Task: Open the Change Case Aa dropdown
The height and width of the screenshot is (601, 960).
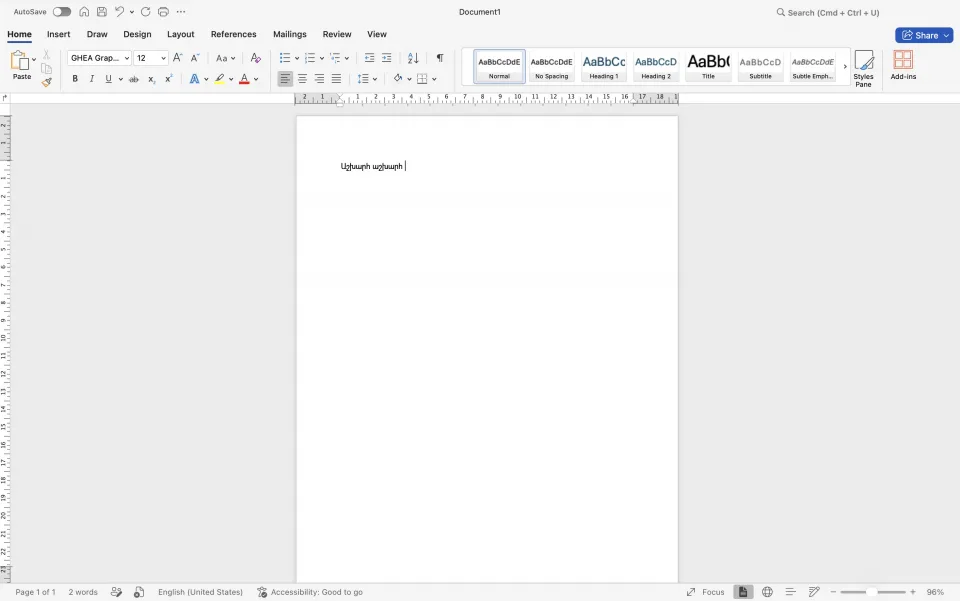Action: coord(225,58)
